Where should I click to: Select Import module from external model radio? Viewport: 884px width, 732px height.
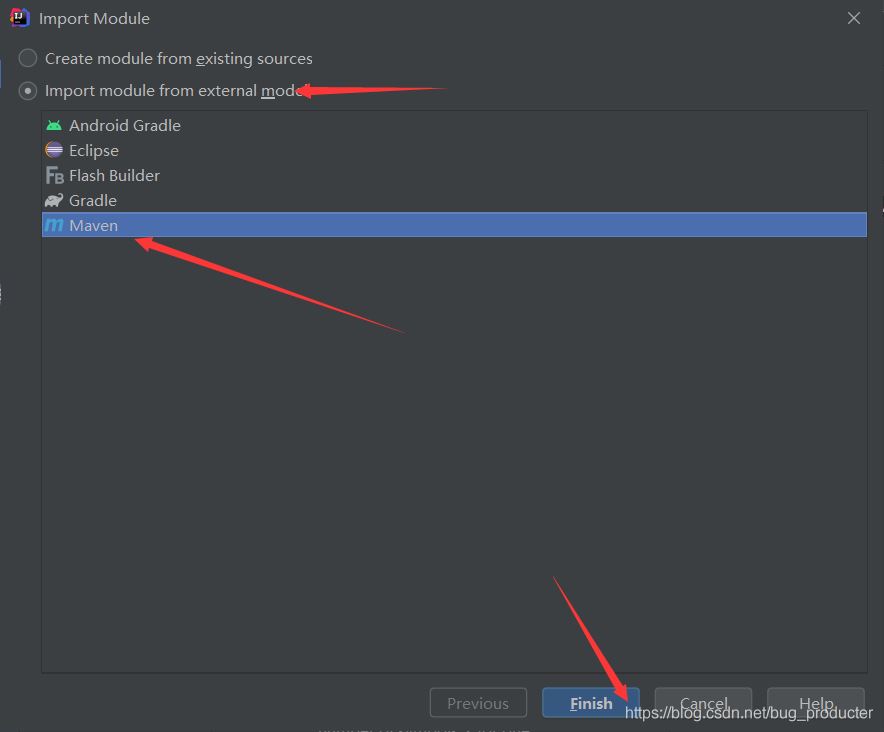tap(28, 91)
